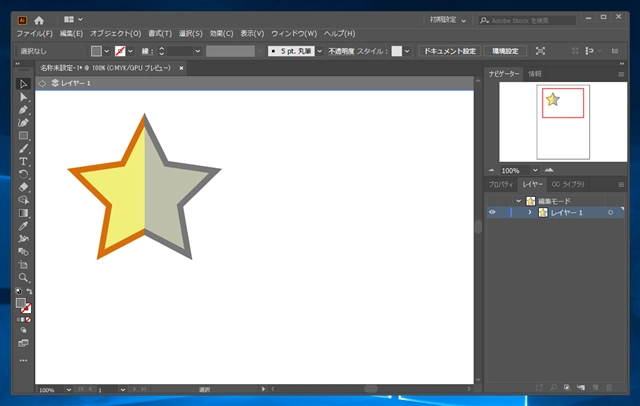This screenshot has height=406, width=640.
Task: Zoom in using the Navigator large mountains icon
Action: (549, 170)
